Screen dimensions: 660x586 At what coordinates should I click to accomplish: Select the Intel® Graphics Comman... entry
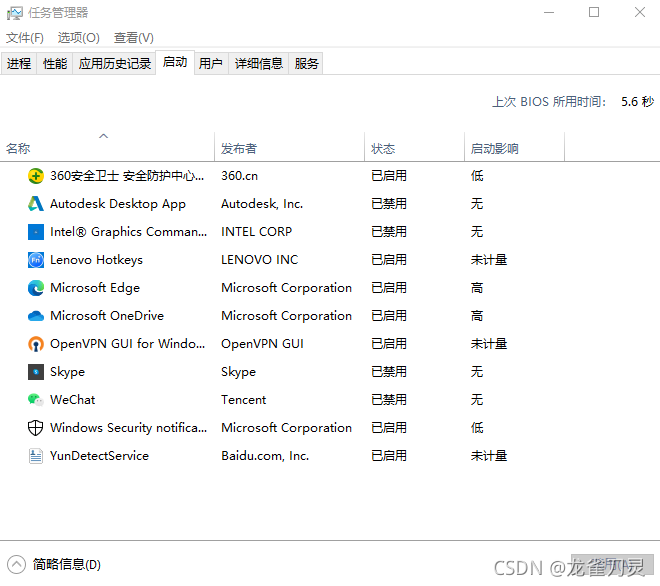tap(129, 232)
